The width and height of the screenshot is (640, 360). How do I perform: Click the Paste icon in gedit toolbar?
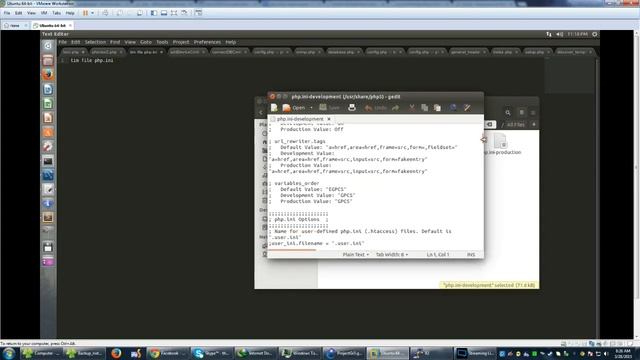(437, 108)
